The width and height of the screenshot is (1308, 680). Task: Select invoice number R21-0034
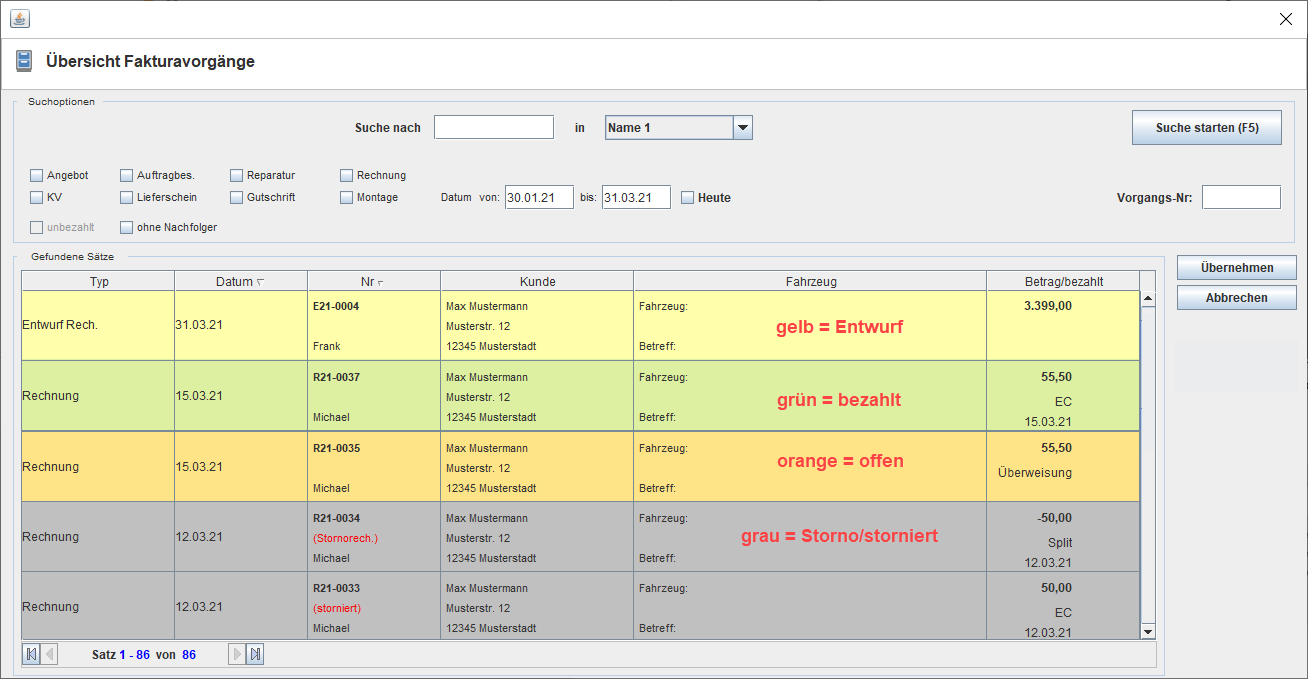[336, 518]
